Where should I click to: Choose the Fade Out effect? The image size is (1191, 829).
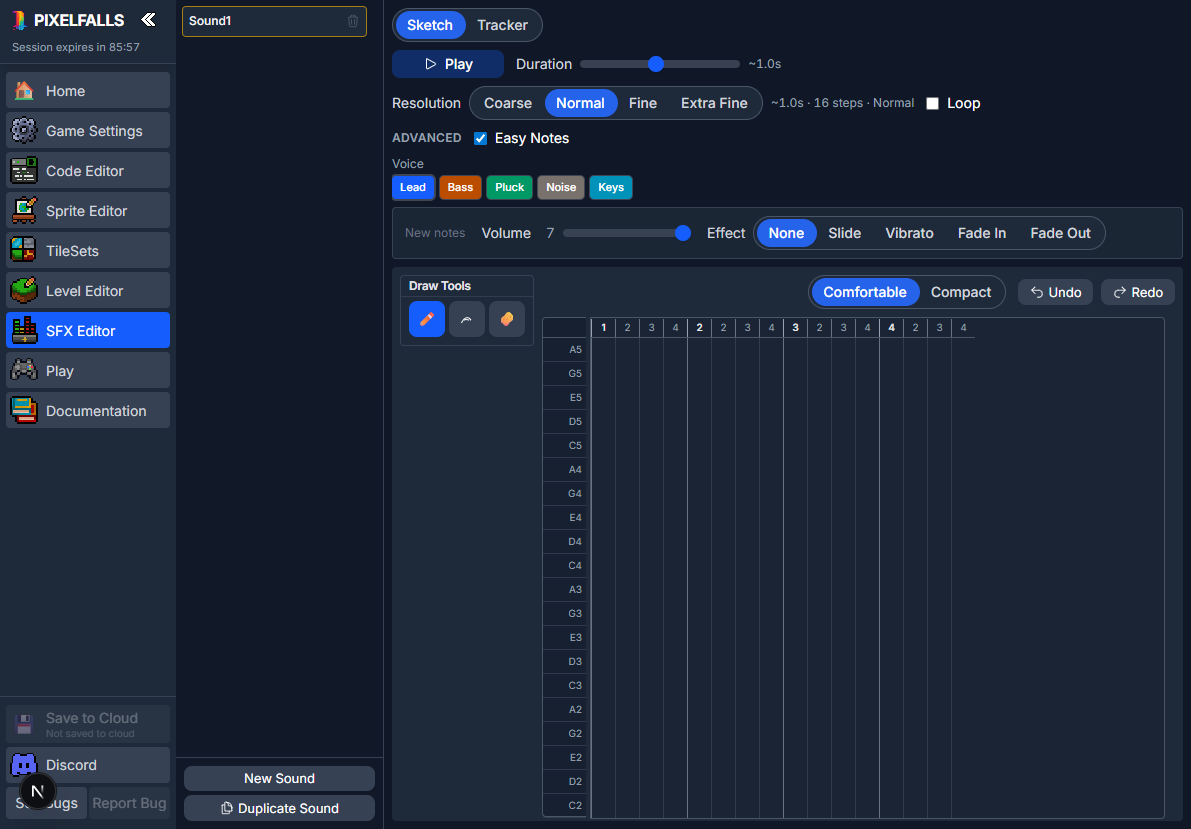point(1060,233)
